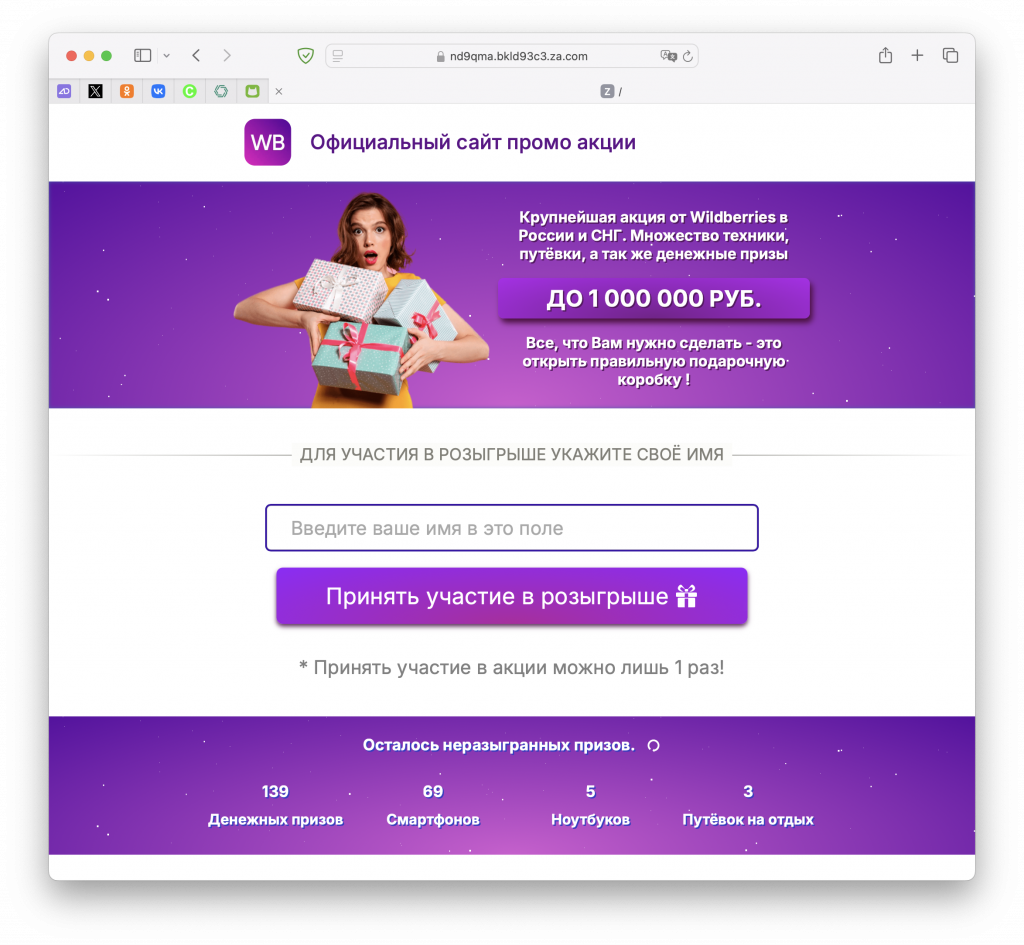Click Принять участие в розыгрыше button
The width and height of the screenshot is (1024, 945).
tap(511, 596)
